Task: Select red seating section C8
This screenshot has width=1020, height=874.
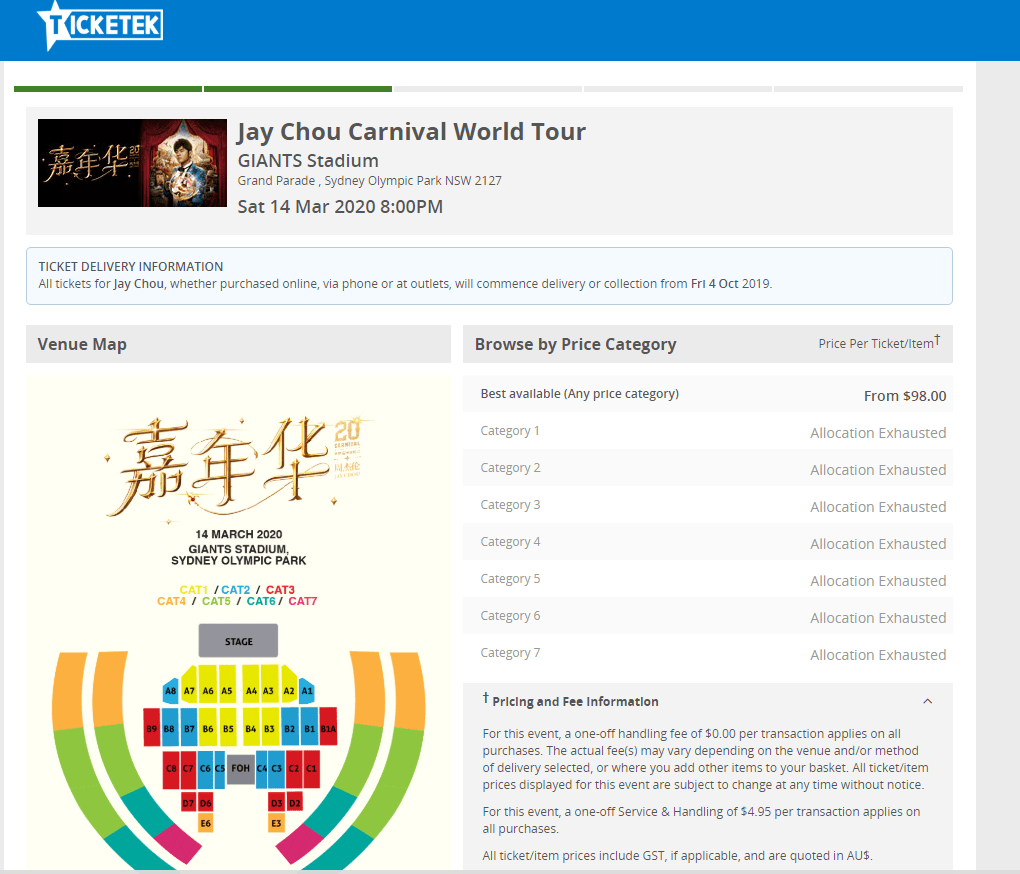Action: click(x=171, y=768)
